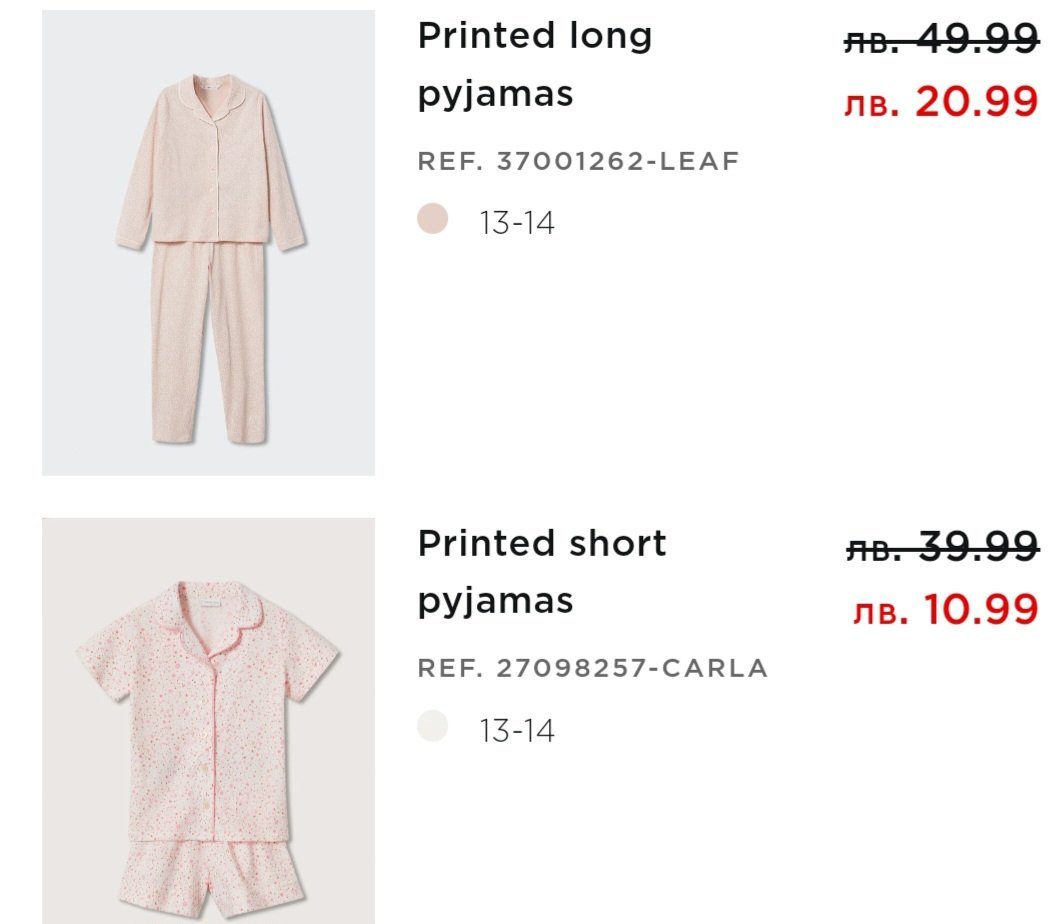Image resolution: width=1054 pixels, height=924 pixels.
Task: Click size 13-14 of the short pyjamas
Action: pos(516,731)
